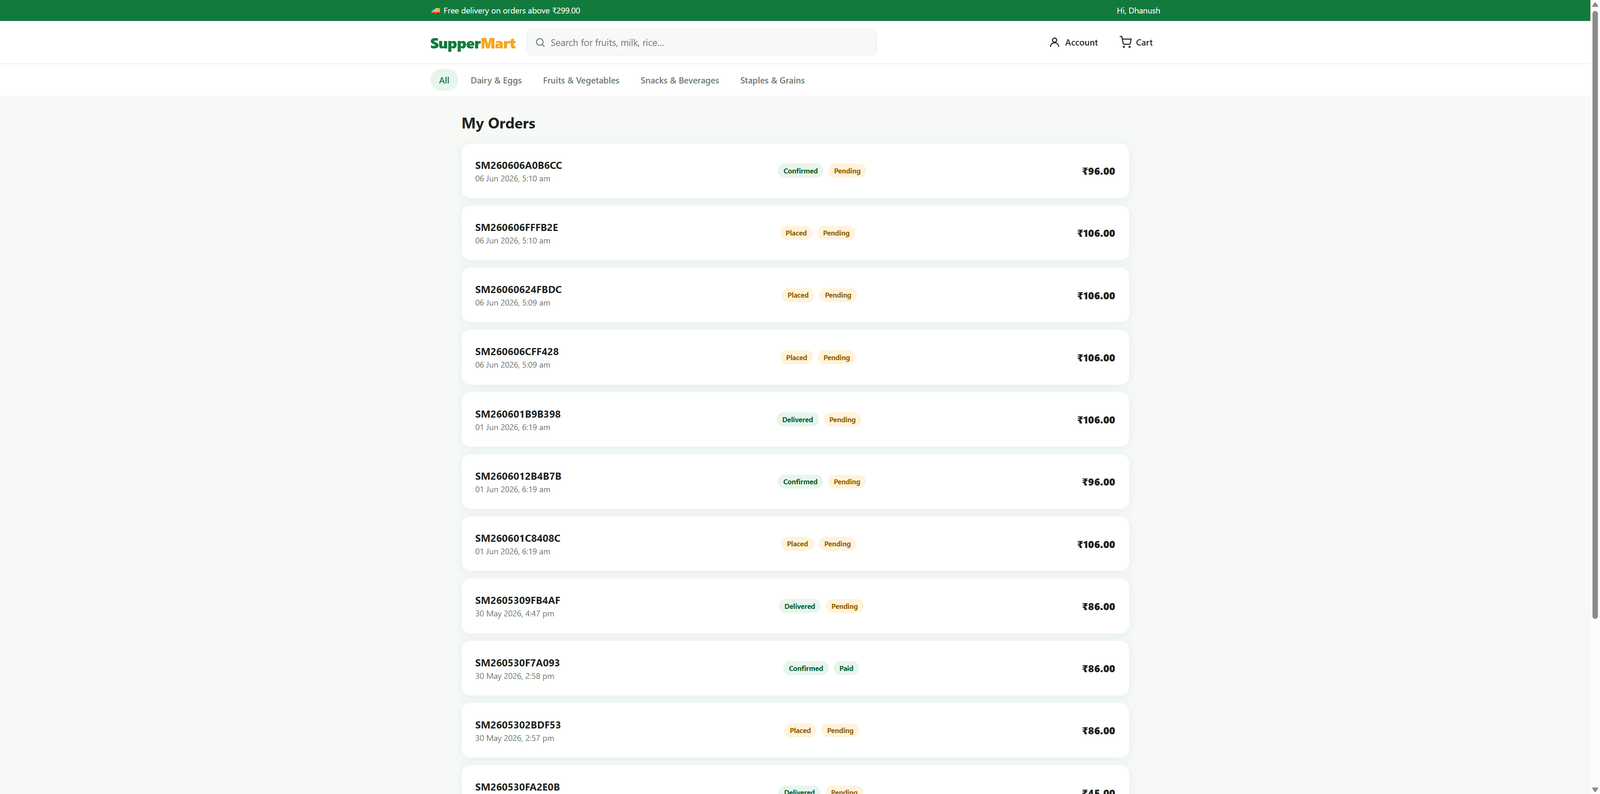Click ₹86.00 total of order SM2605309FB4AF
This screenshot has width=1600, height=794.
(x=1098, y=606)
